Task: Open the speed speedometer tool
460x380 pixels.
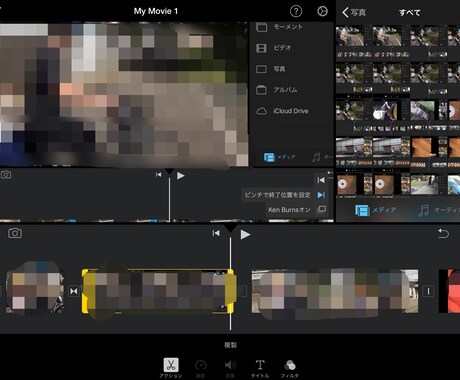Action: (x=200, y=368)
